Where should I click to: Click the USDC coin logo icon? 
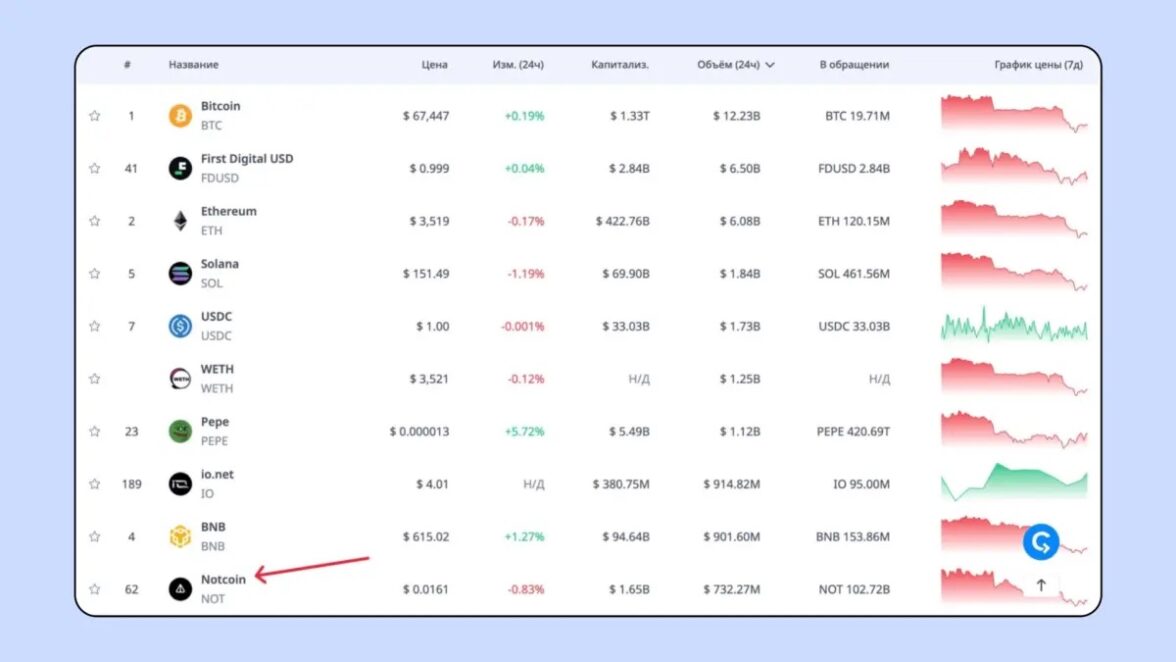point(180,326)
